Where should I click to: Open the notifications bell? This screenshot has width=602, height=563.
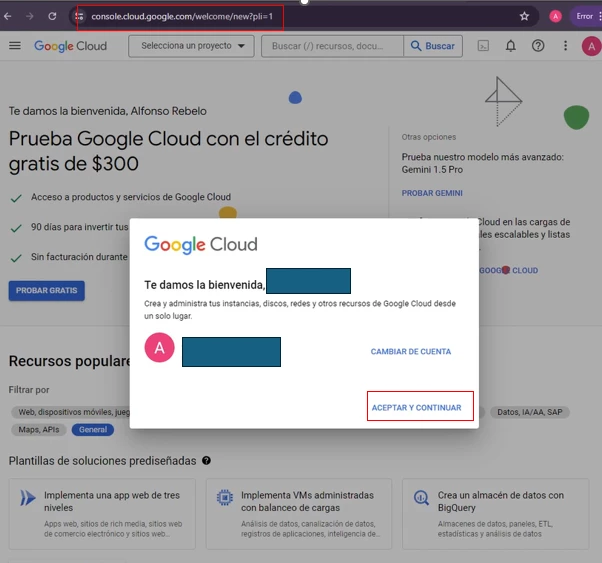pos(510,46)
